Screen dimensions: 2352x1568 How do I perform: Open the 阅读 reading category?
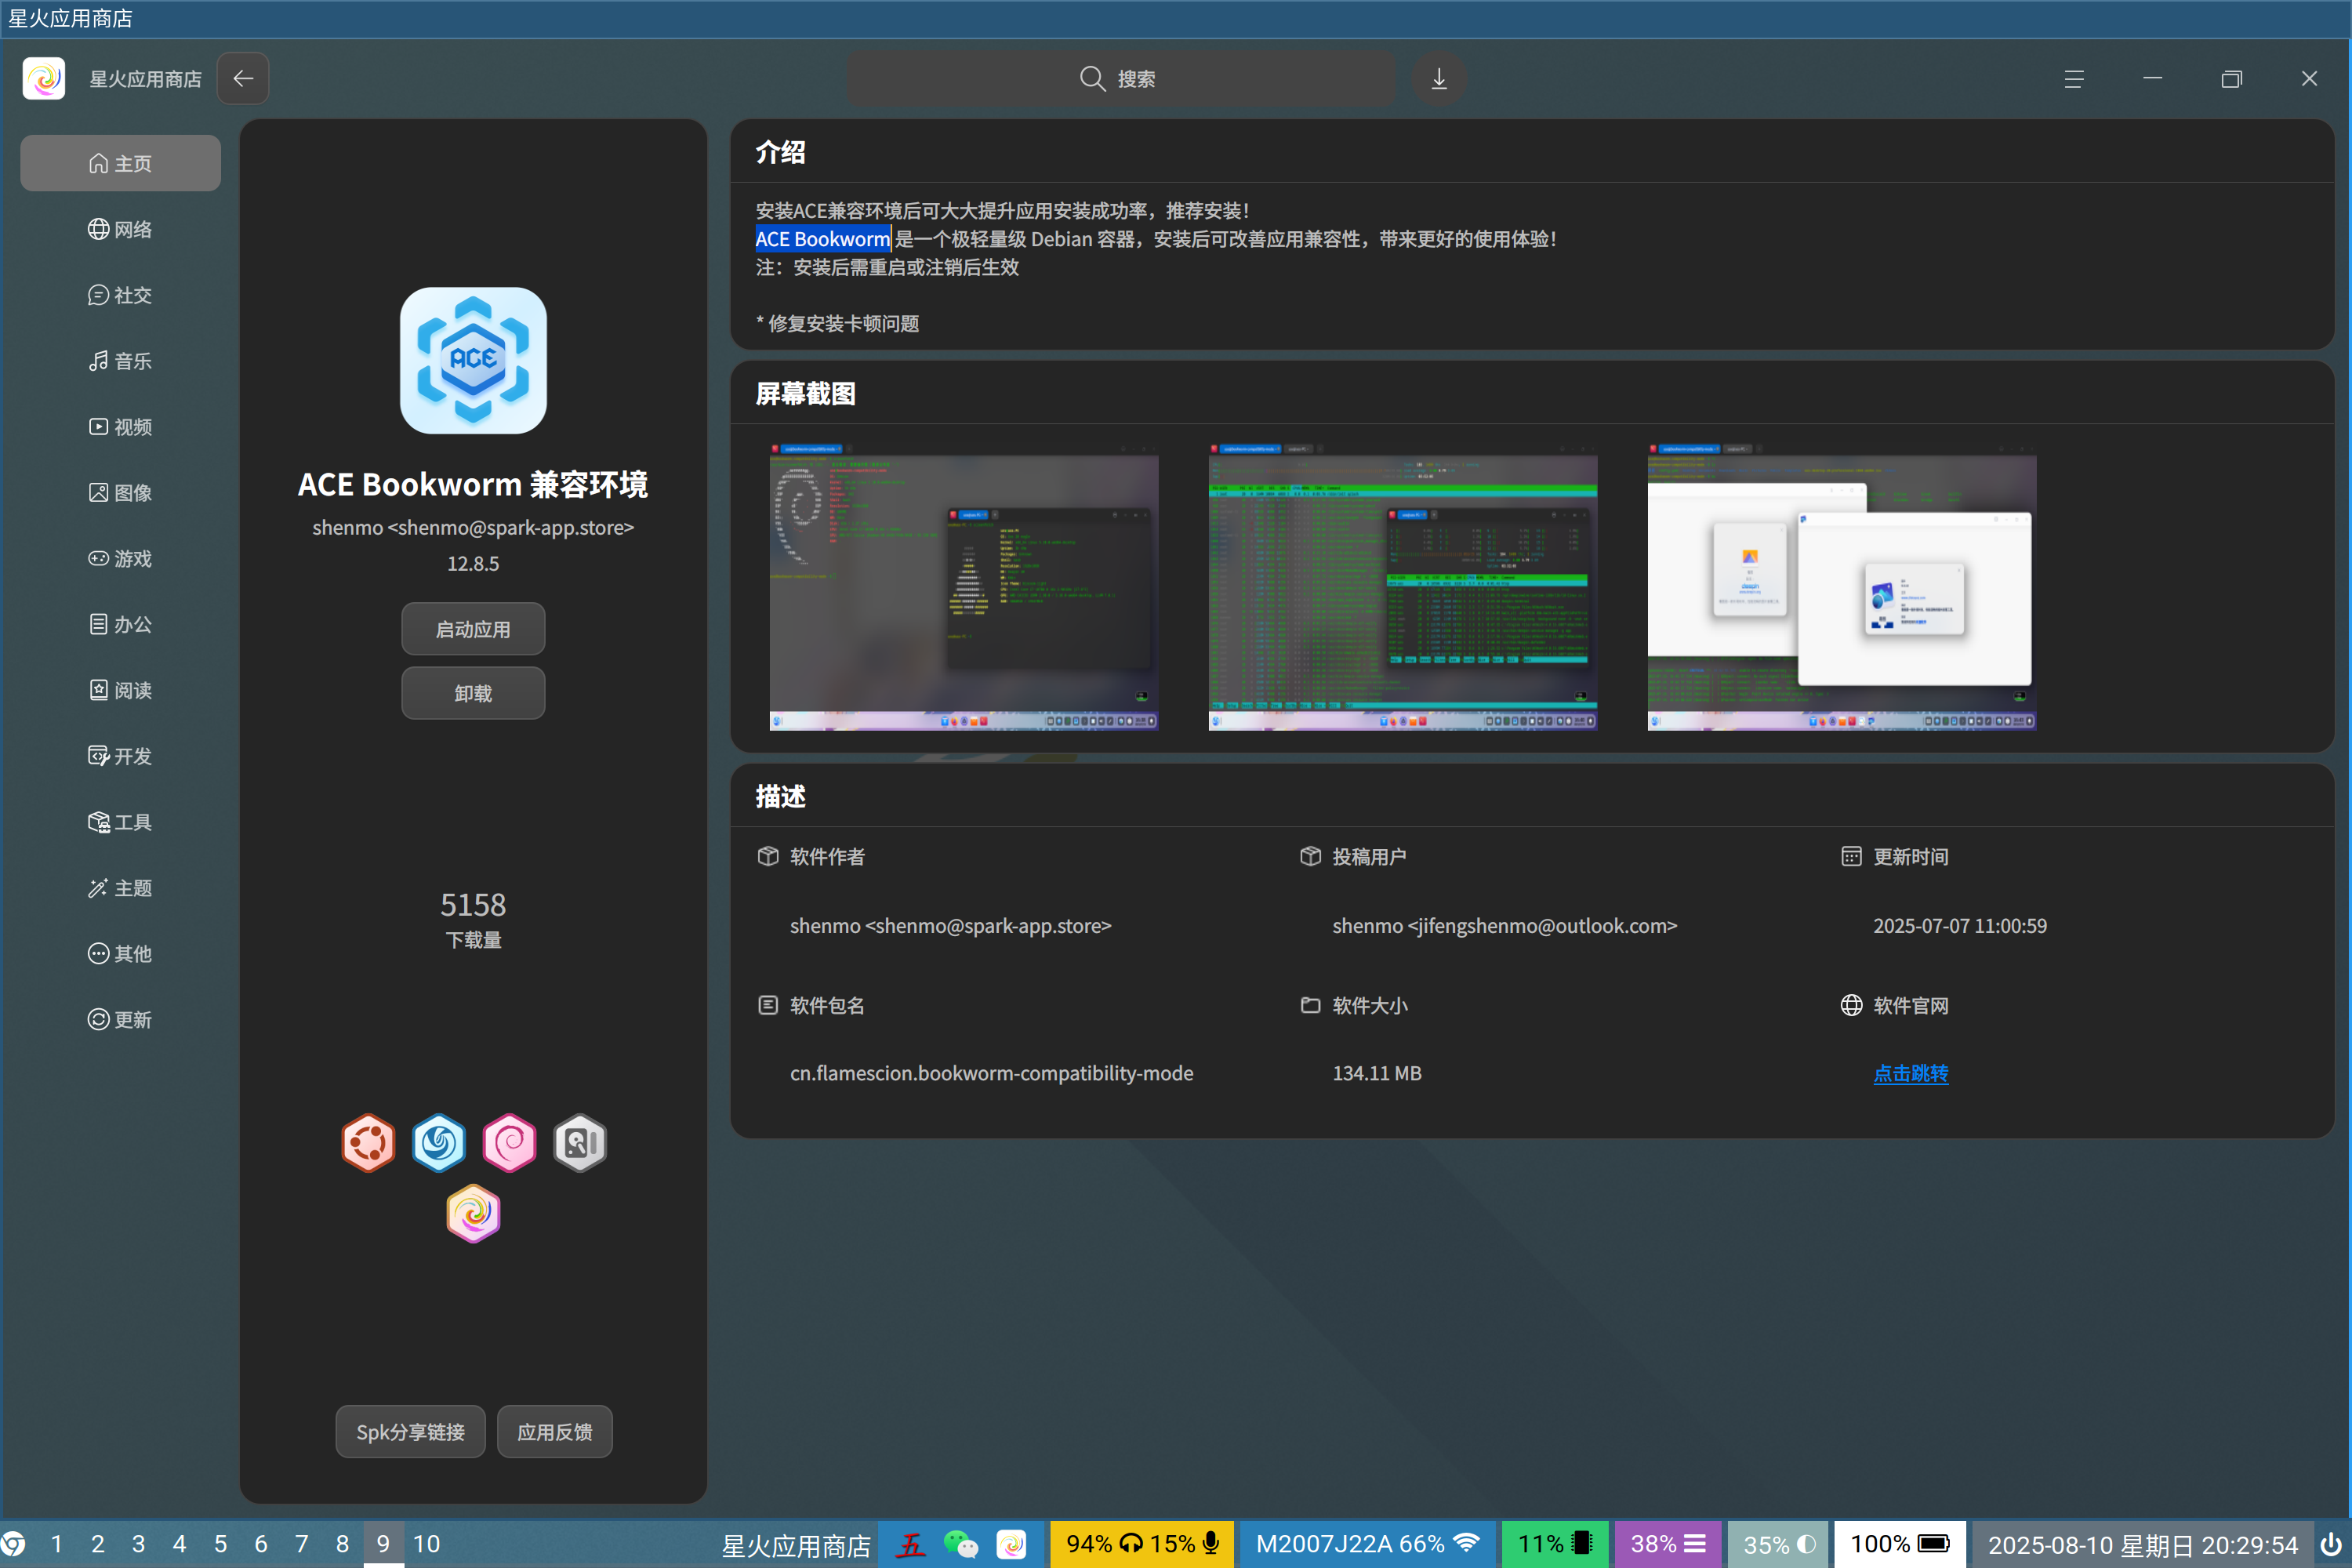[x=120, y=690]
